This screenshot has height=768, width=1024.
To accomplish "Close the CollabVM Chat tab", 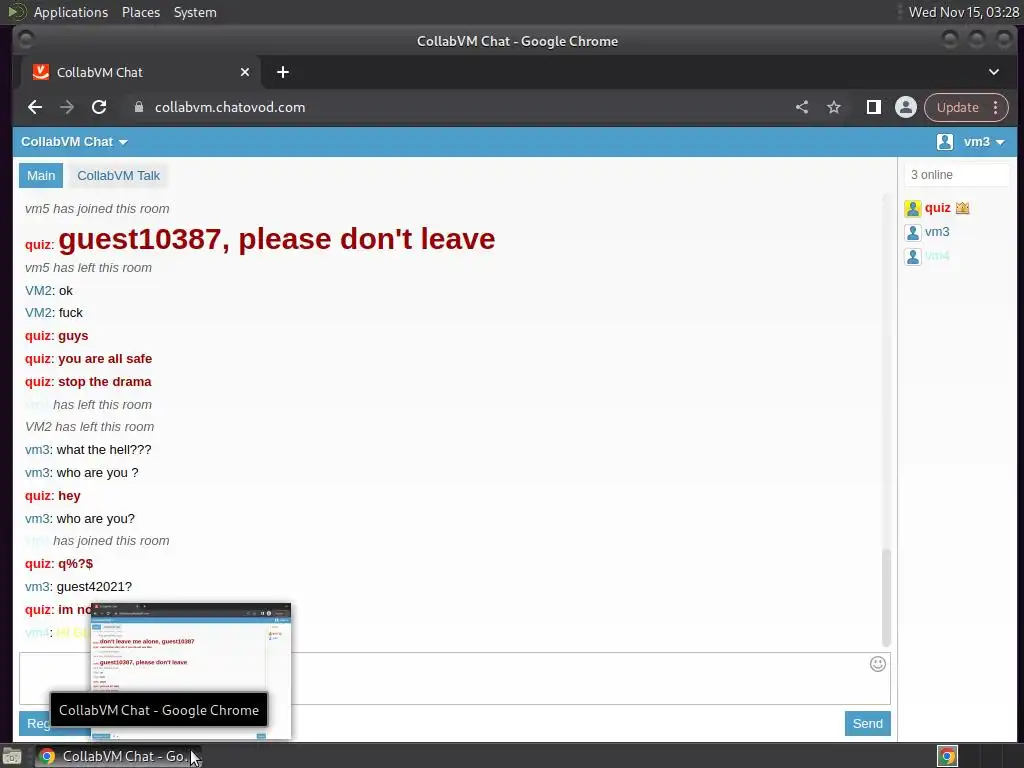I will click(245, 72).
